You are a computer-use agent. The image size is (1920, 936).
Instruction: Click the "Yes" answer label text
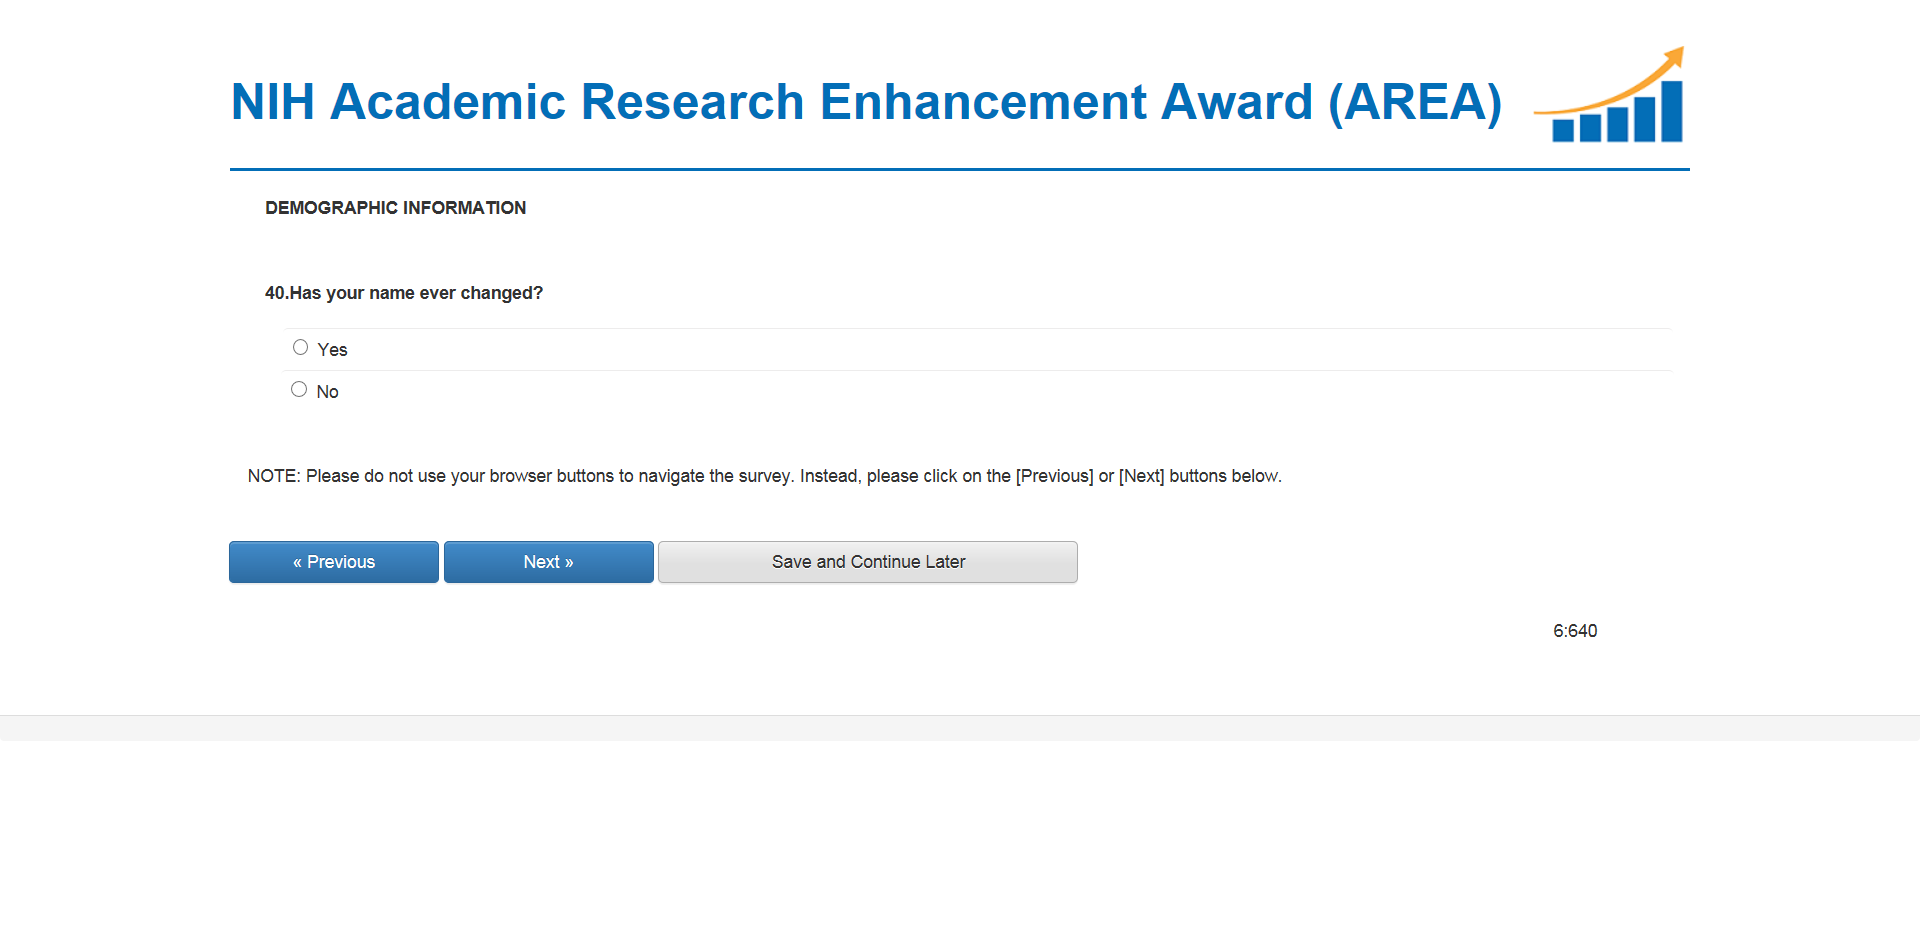(332, 350)
